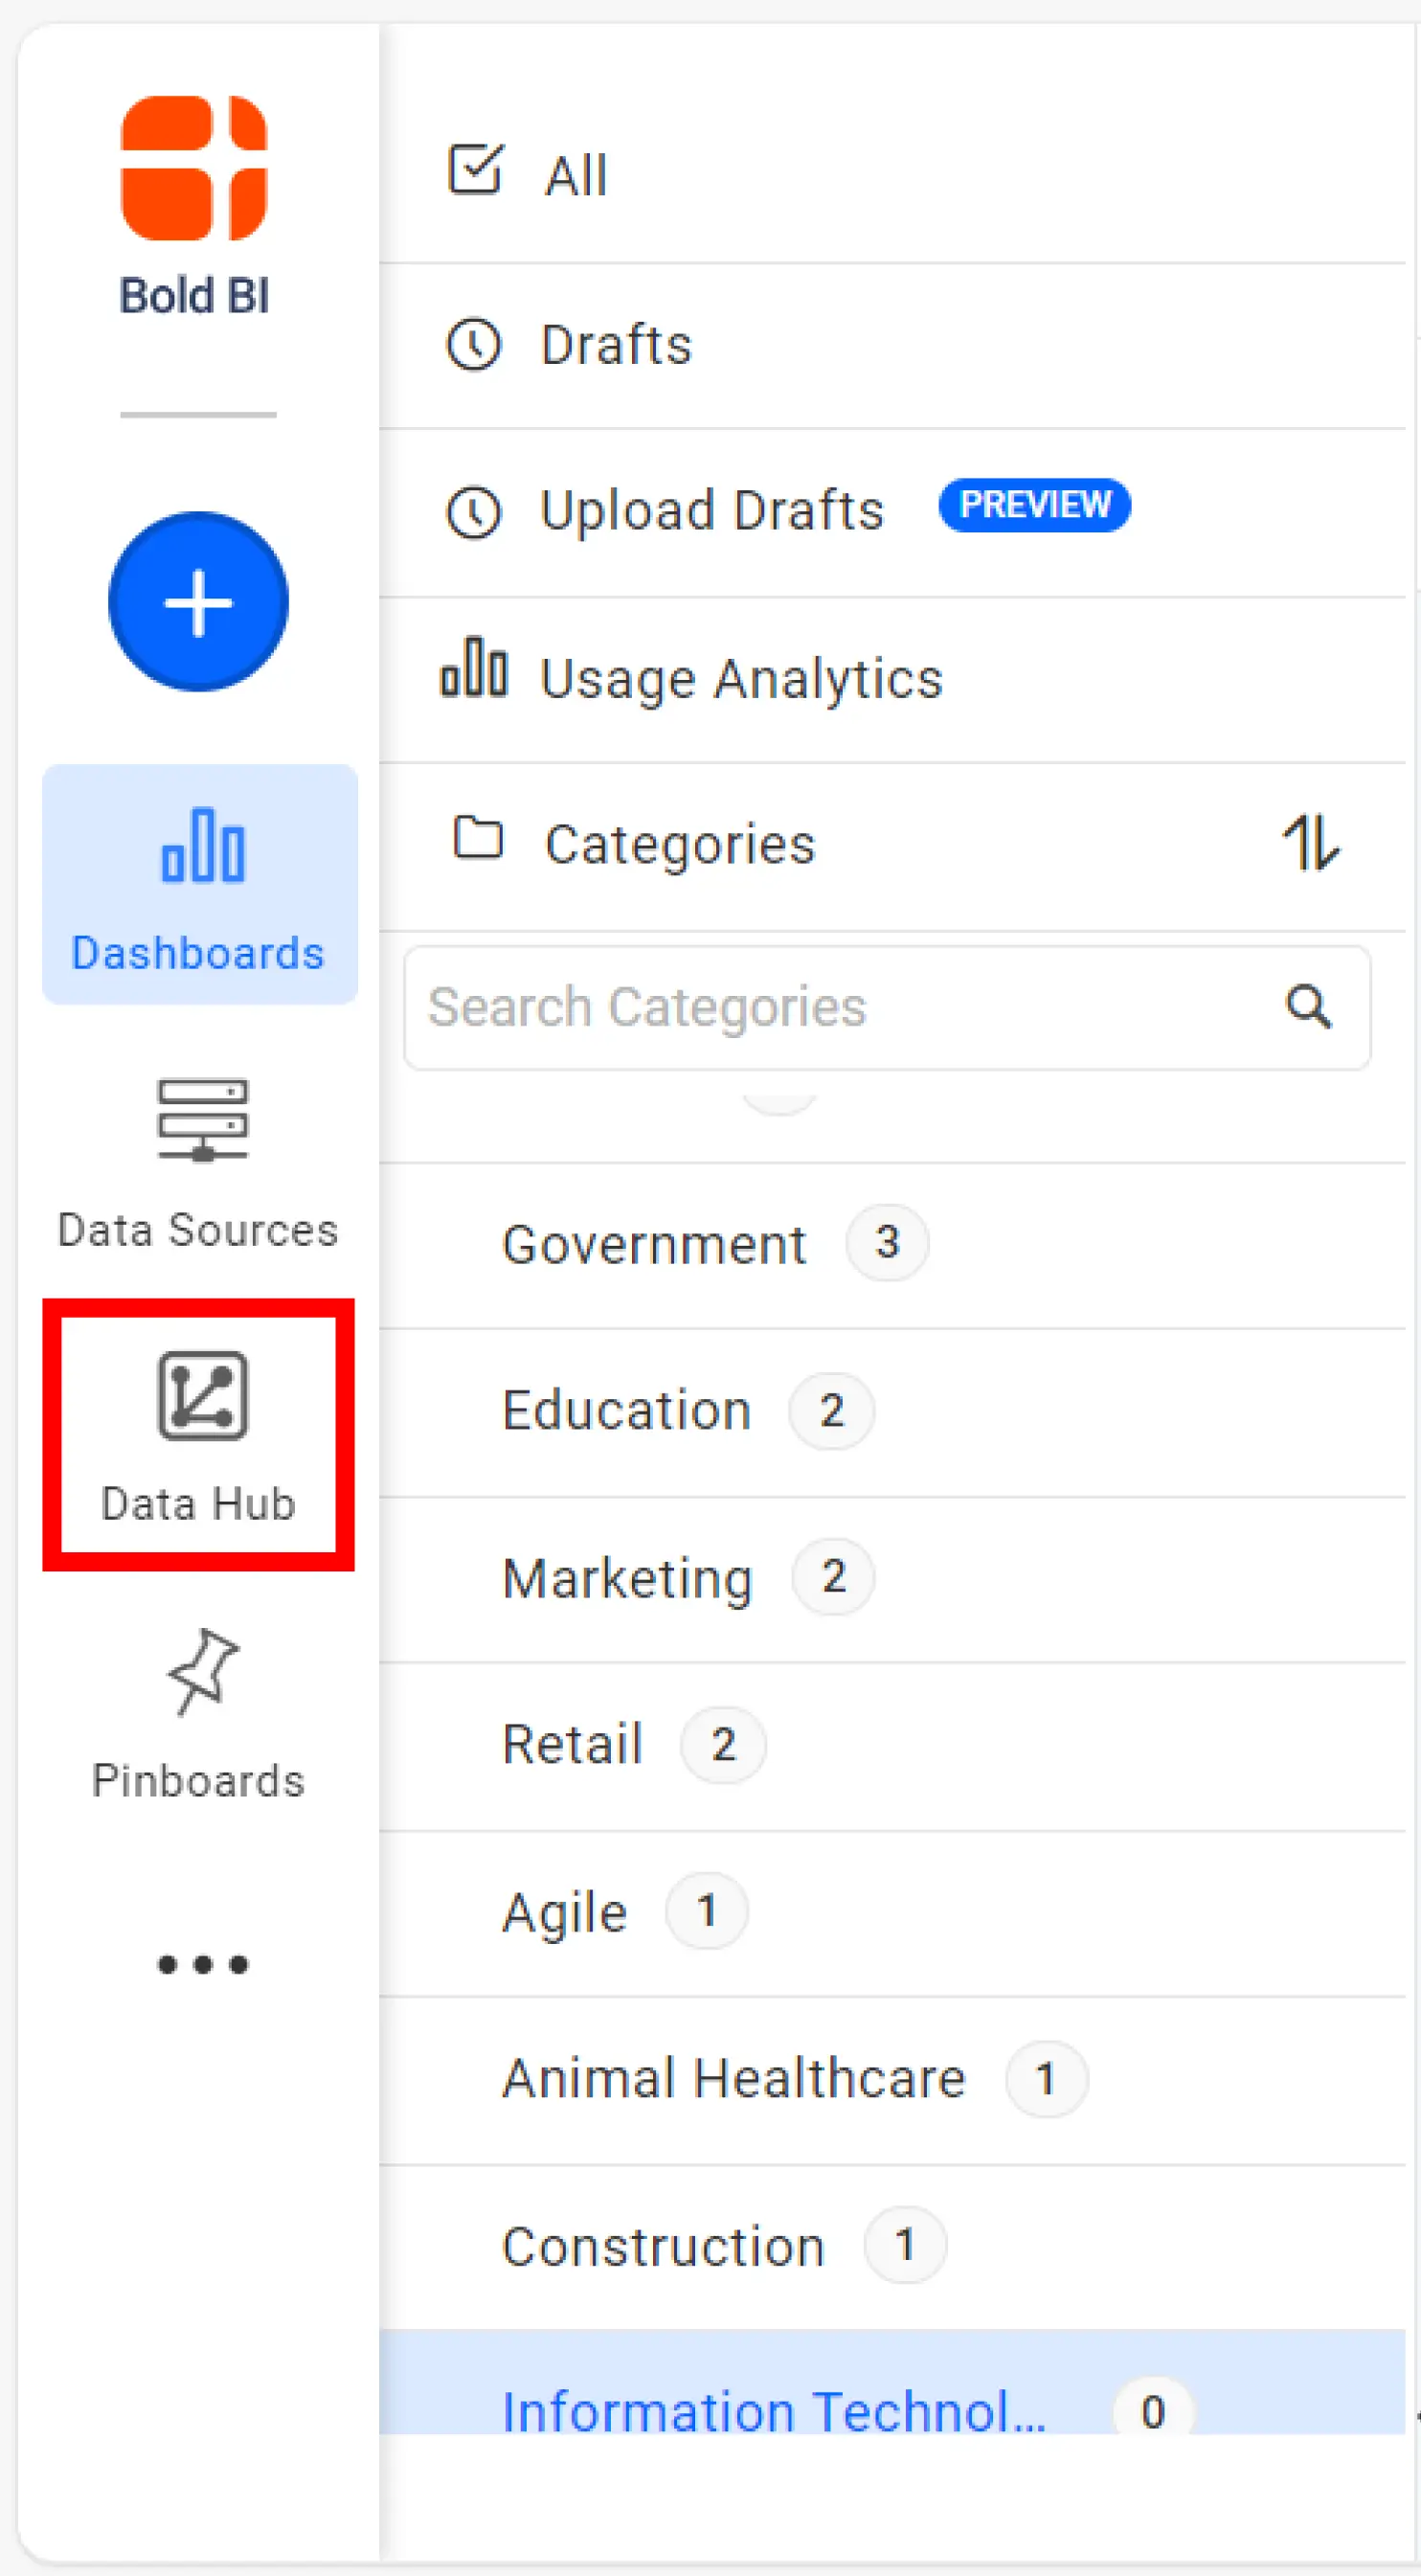Image resolution: width=1421 pixels, height=2576 pixels.
Task: Click the blue plus create button
Action: tap(198, 602)
